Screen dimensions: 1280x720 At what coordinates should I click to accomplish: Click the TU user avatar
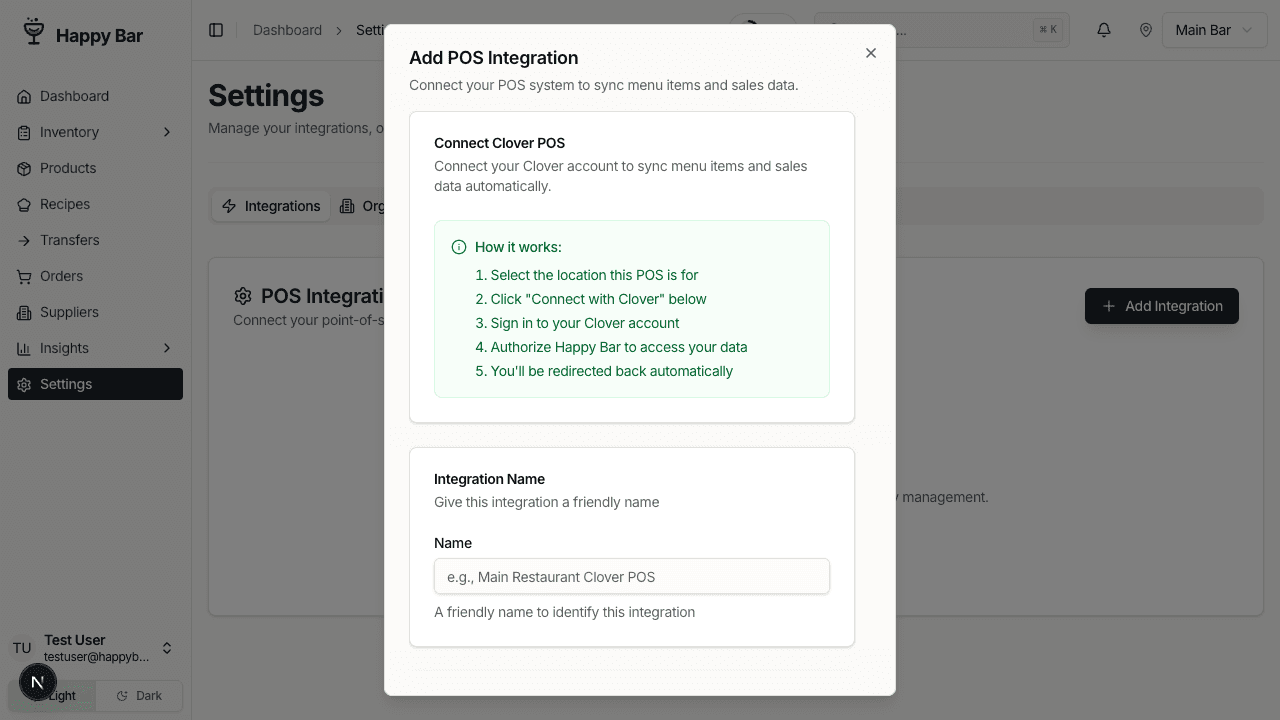(x=22, y=648)
